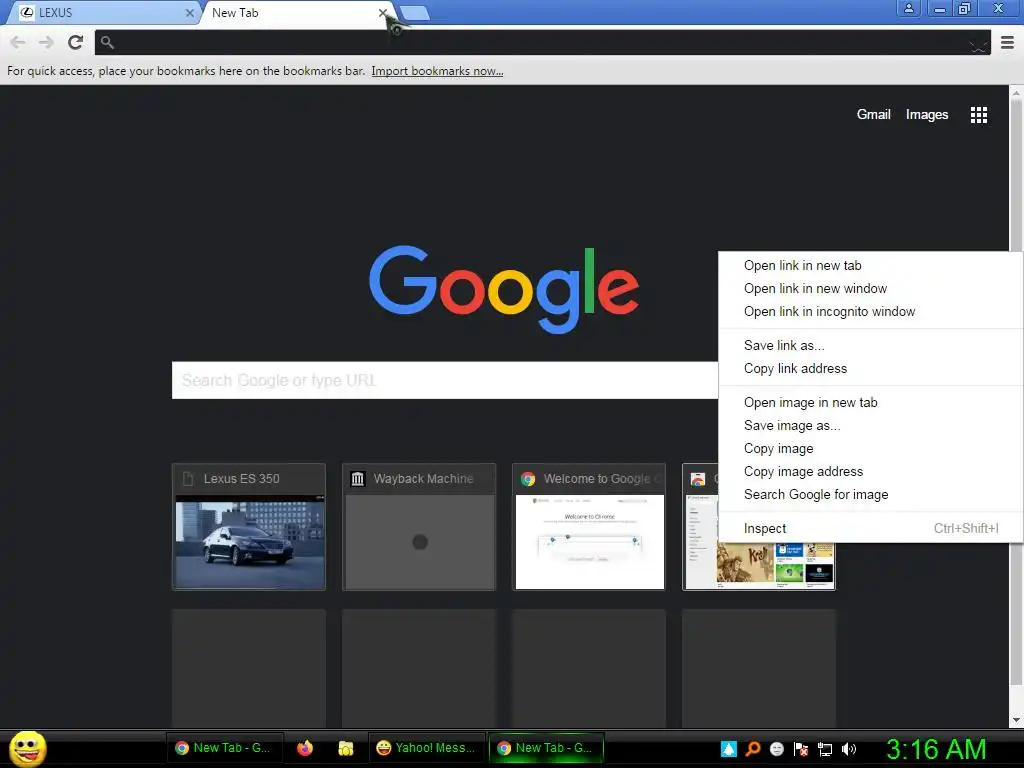The width and height of the screenshot is (1024, 768).
Task: Open the volume speaker tray icon
Action: pyautogui.click(x=849, y=749)
